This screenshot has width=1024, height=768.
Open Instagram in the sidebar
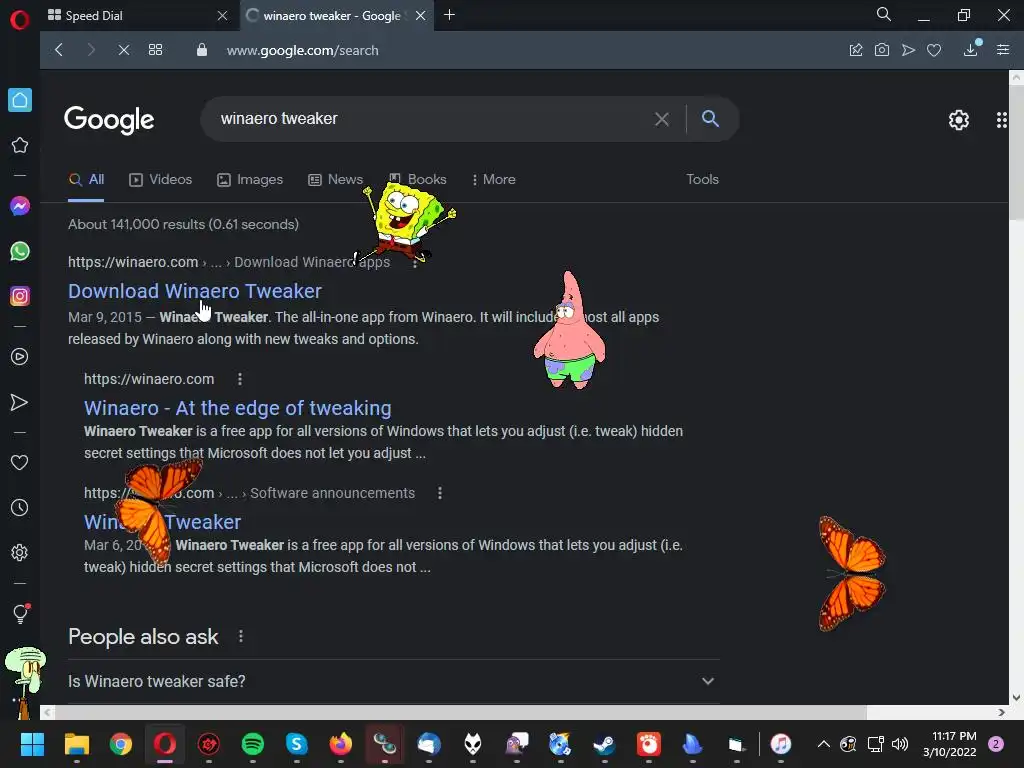[20, 296]
